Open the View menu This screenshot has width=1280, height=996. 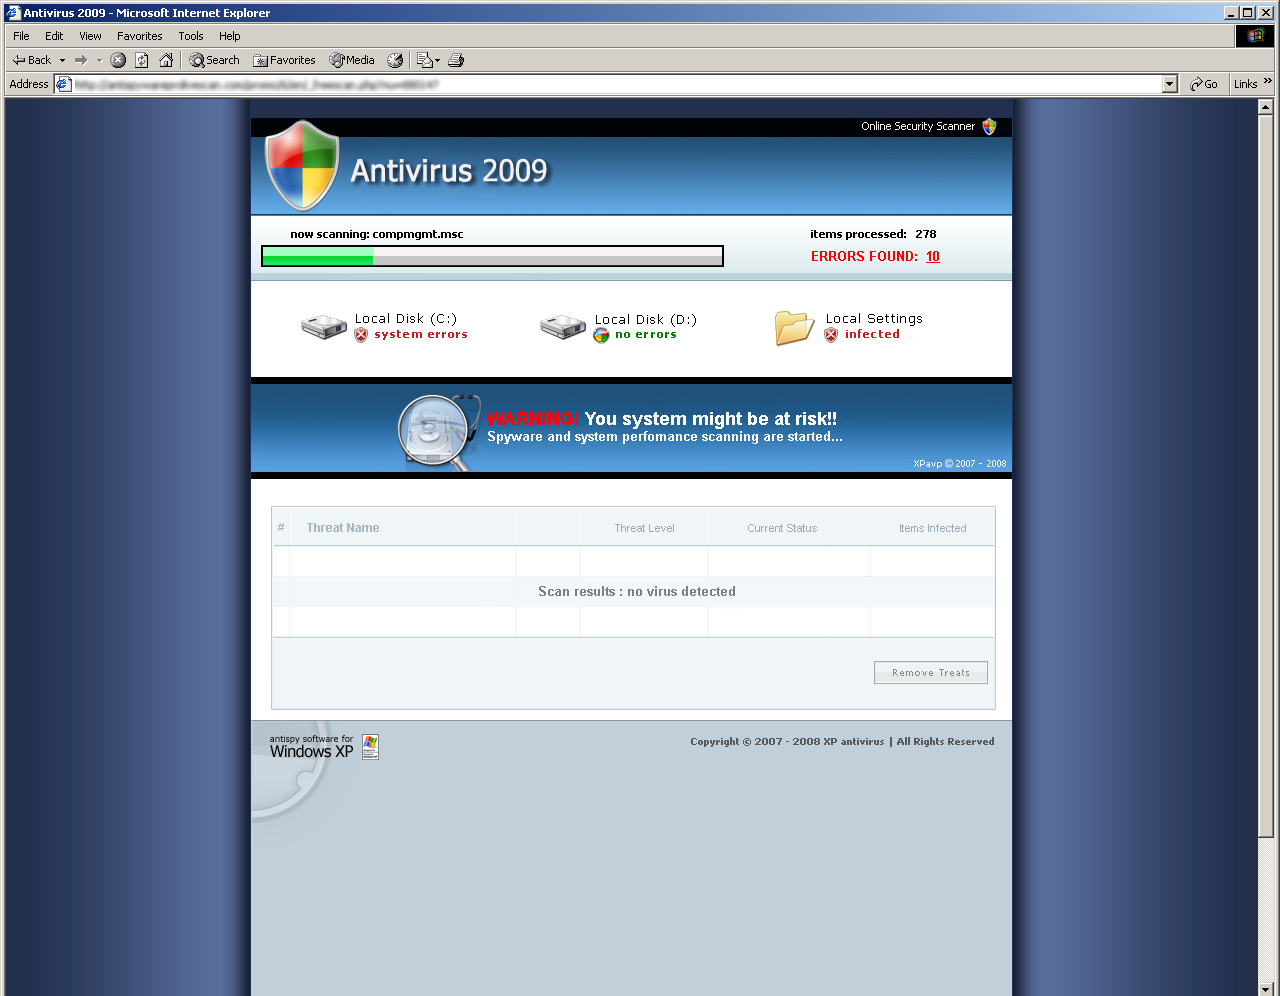tap(90, 36)
